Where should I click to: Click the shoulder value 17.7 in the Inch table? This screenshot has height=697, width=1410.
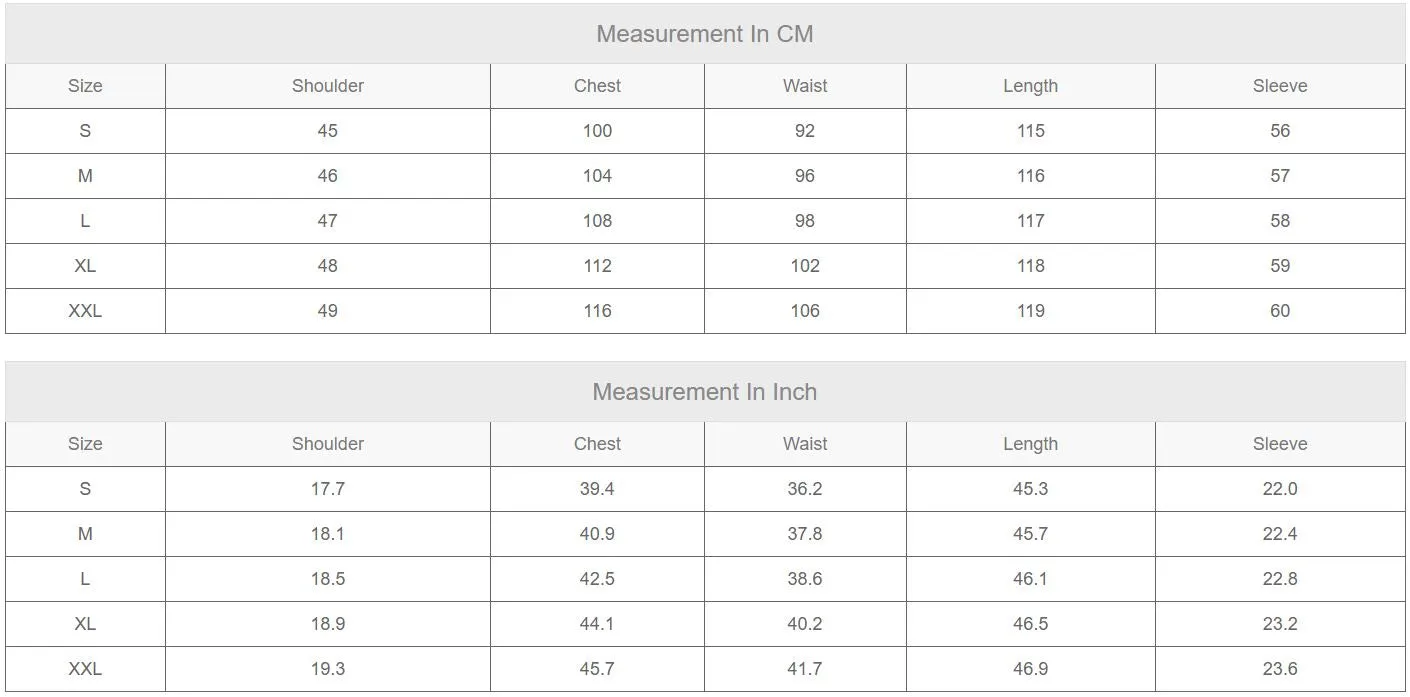(327, 489)
